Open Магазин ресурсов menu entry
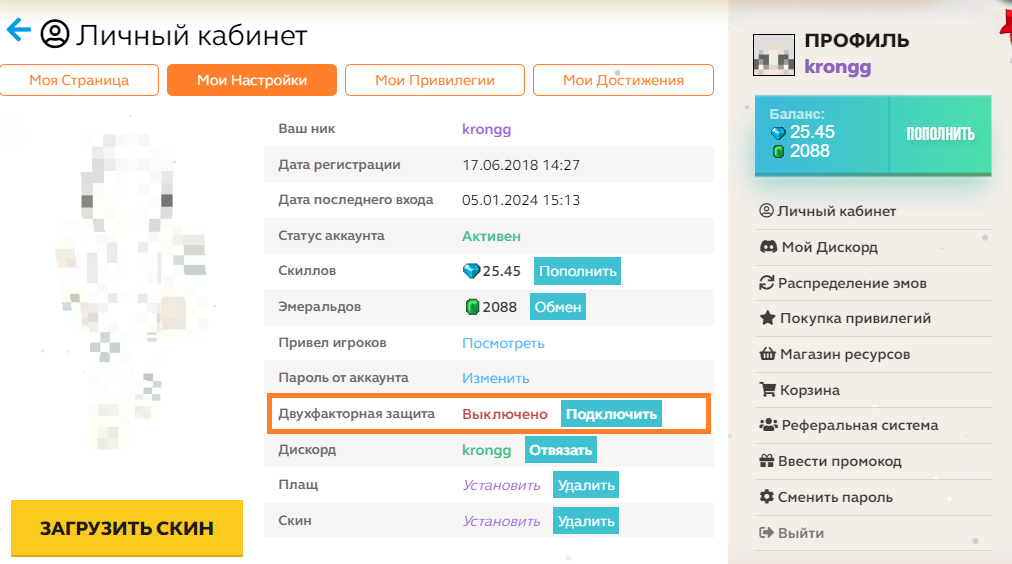The height and width of the screenshot is (564, 1012). click(x=845, y=354)
